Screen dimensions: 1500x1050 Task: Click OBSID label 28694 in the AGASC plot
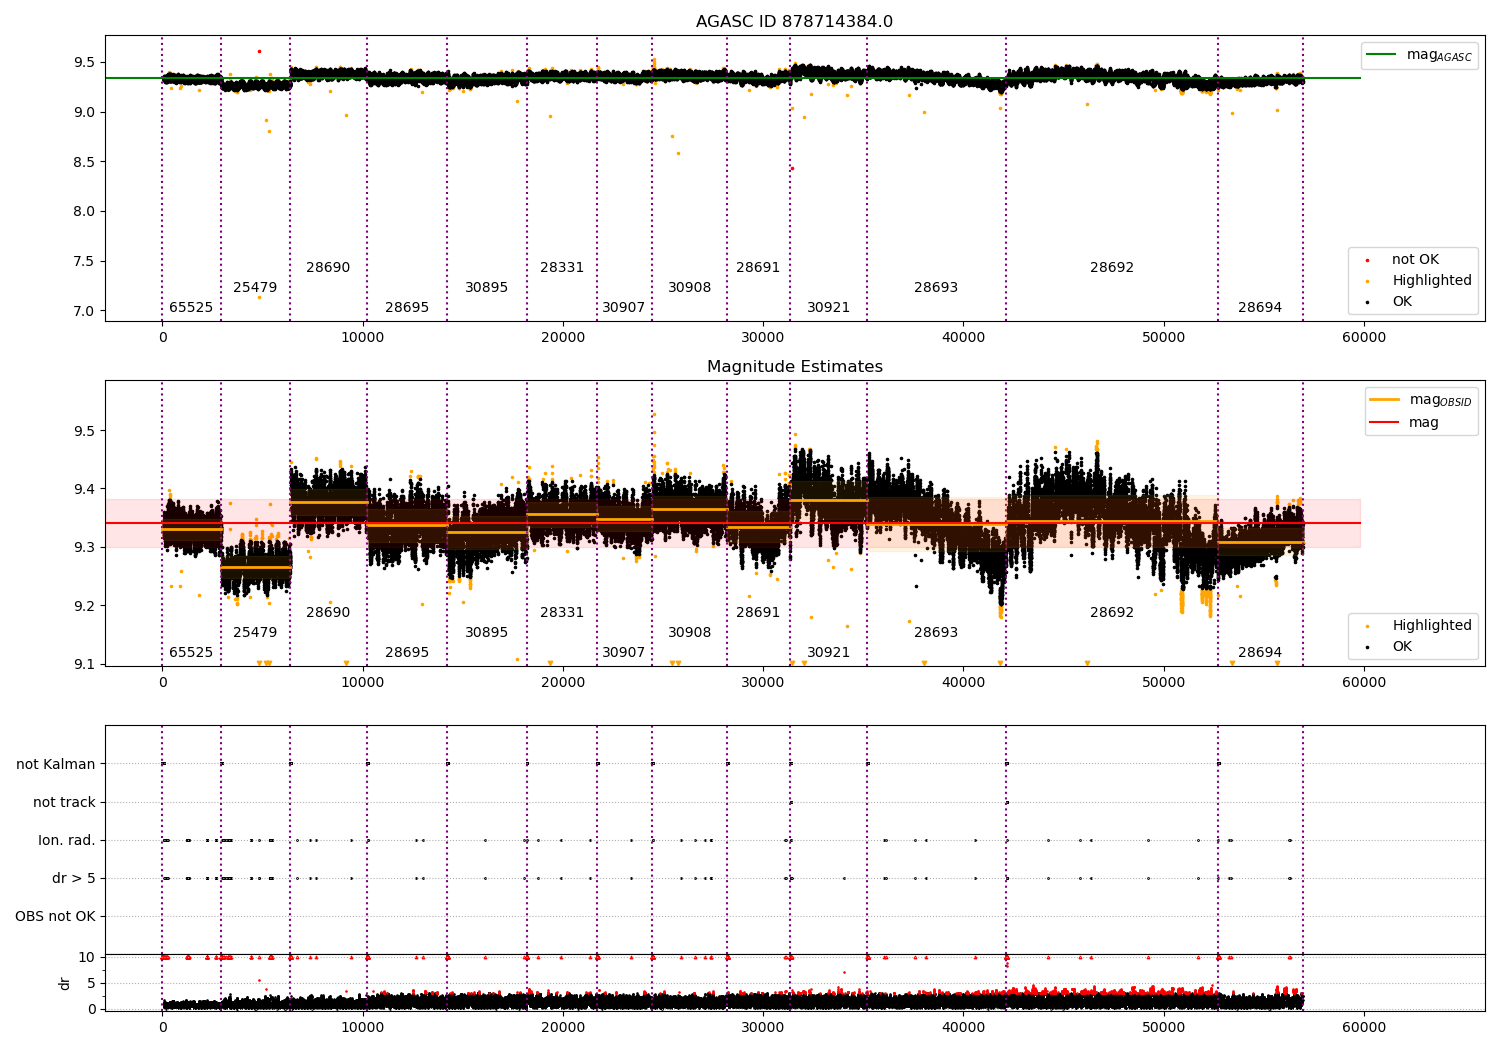click(1260, 308)
